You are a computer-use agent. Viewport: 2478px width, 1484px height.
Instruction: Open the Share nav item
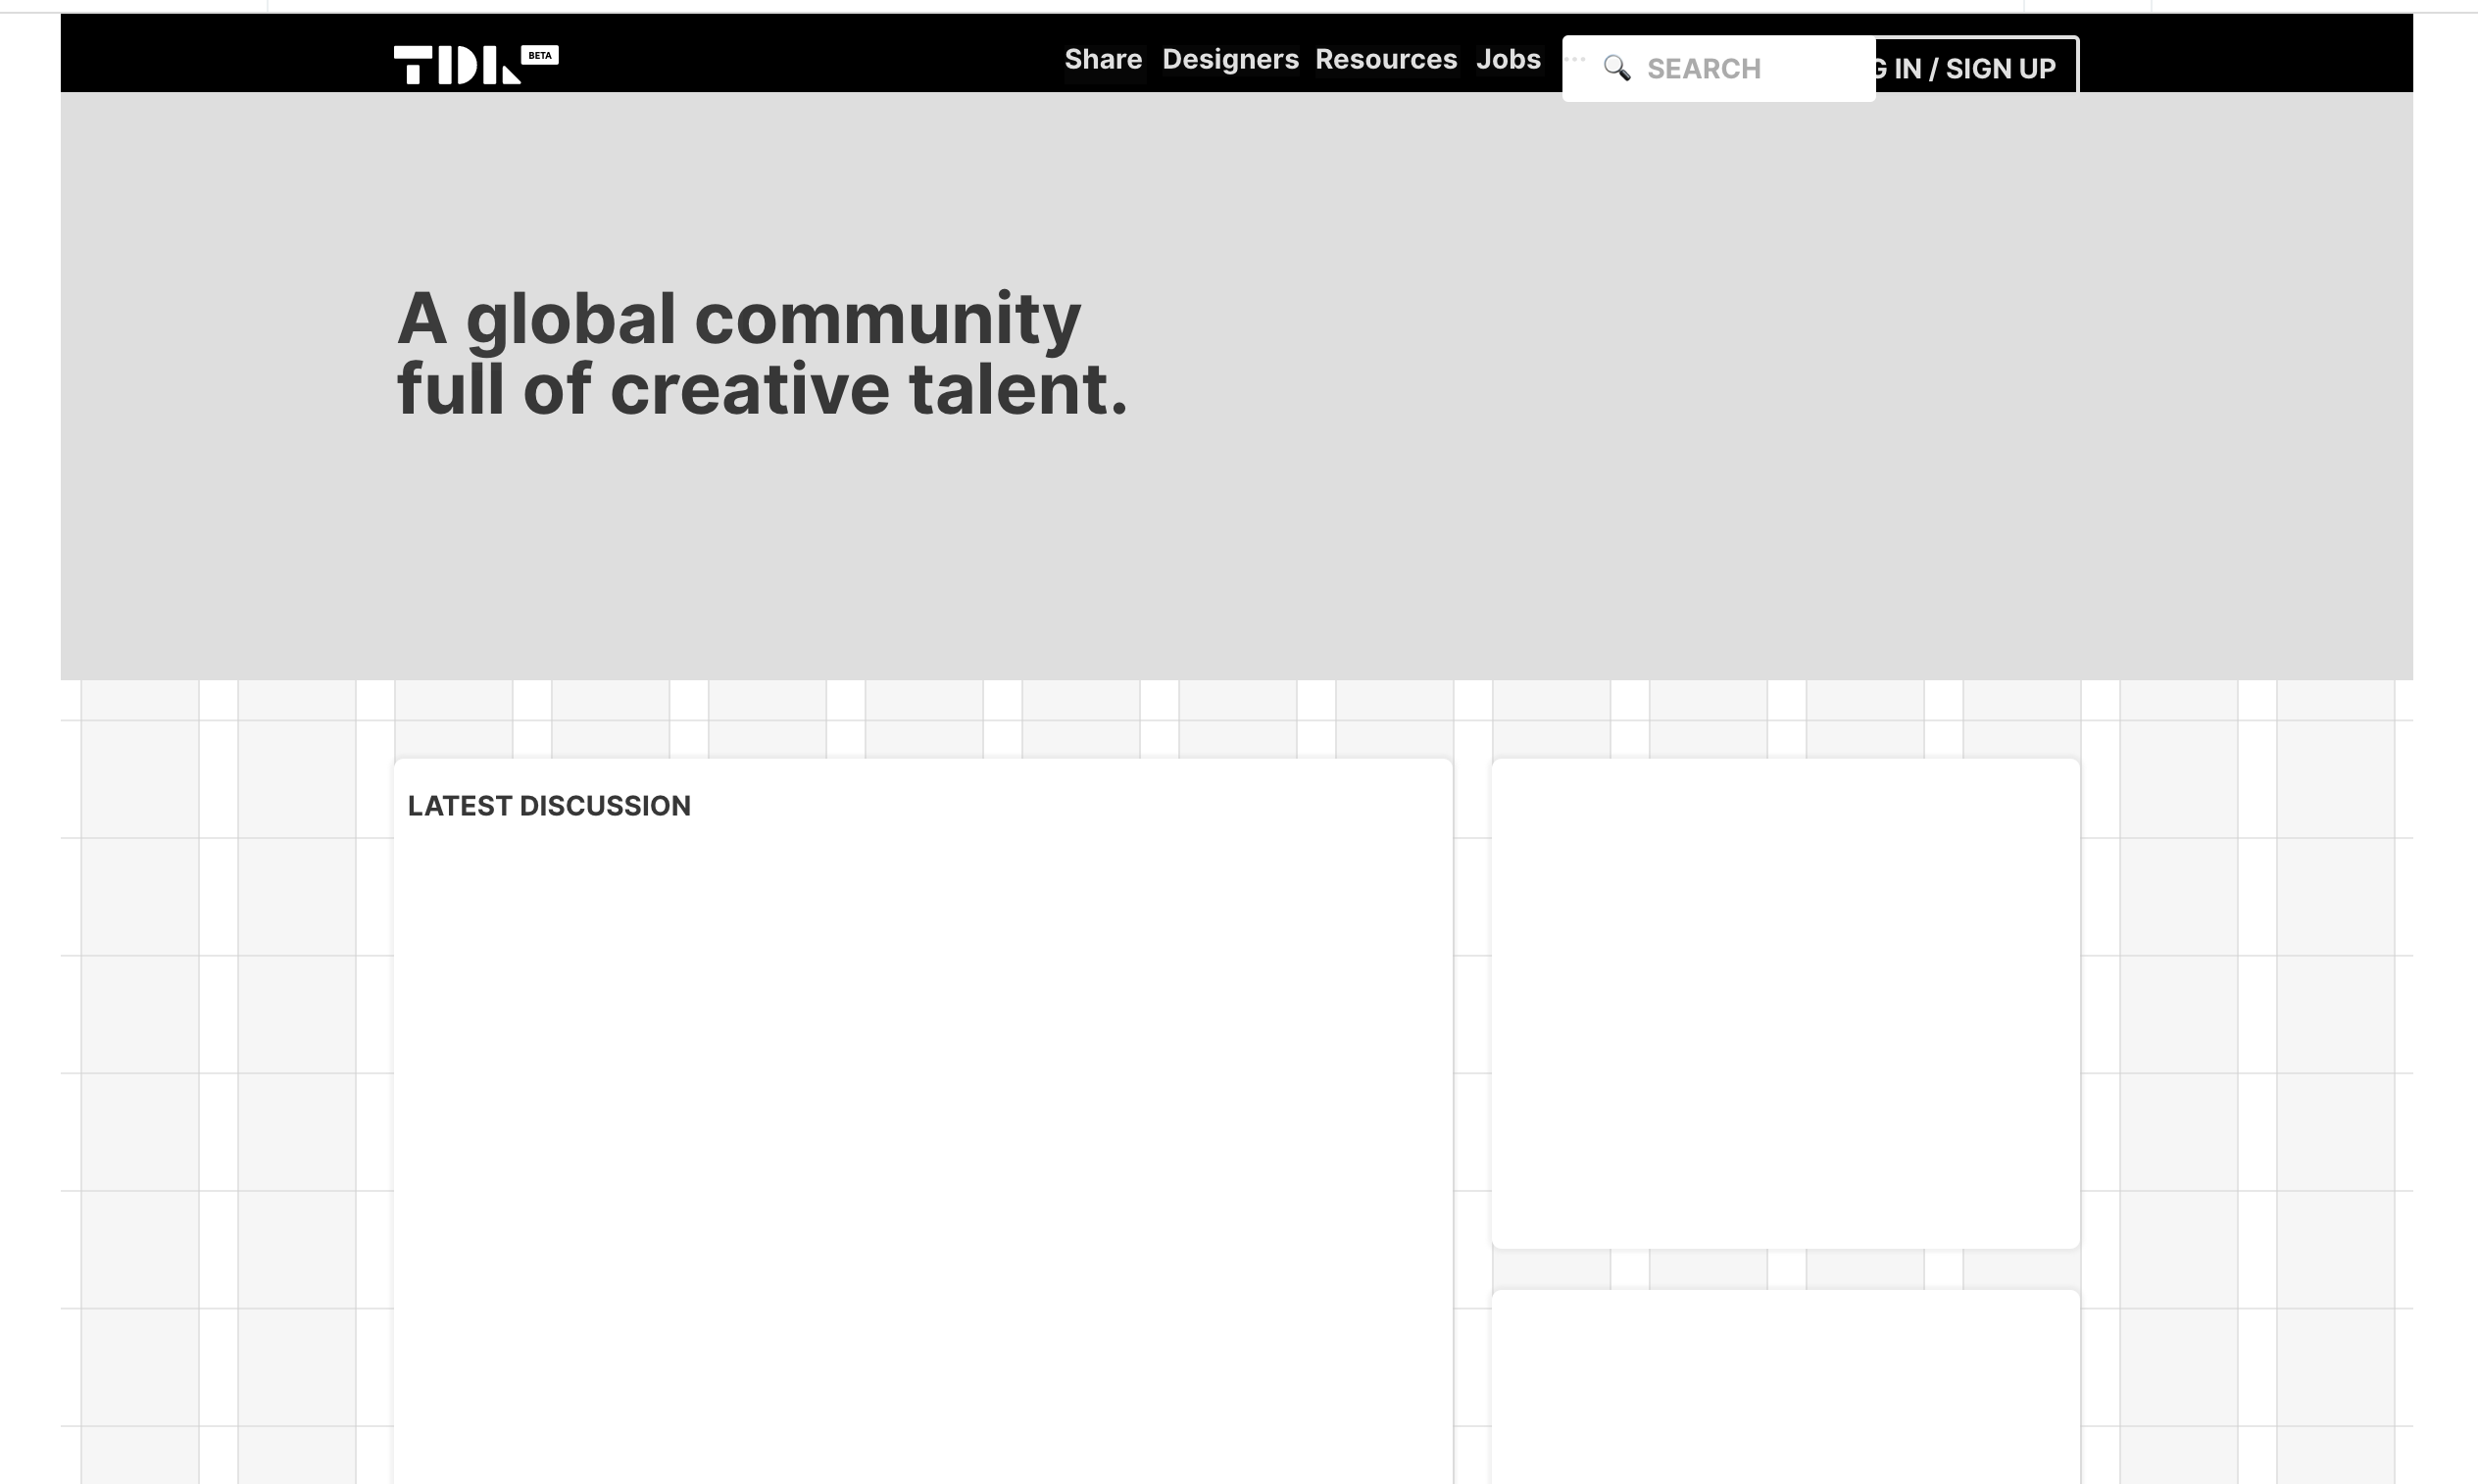pos(1102,59)
